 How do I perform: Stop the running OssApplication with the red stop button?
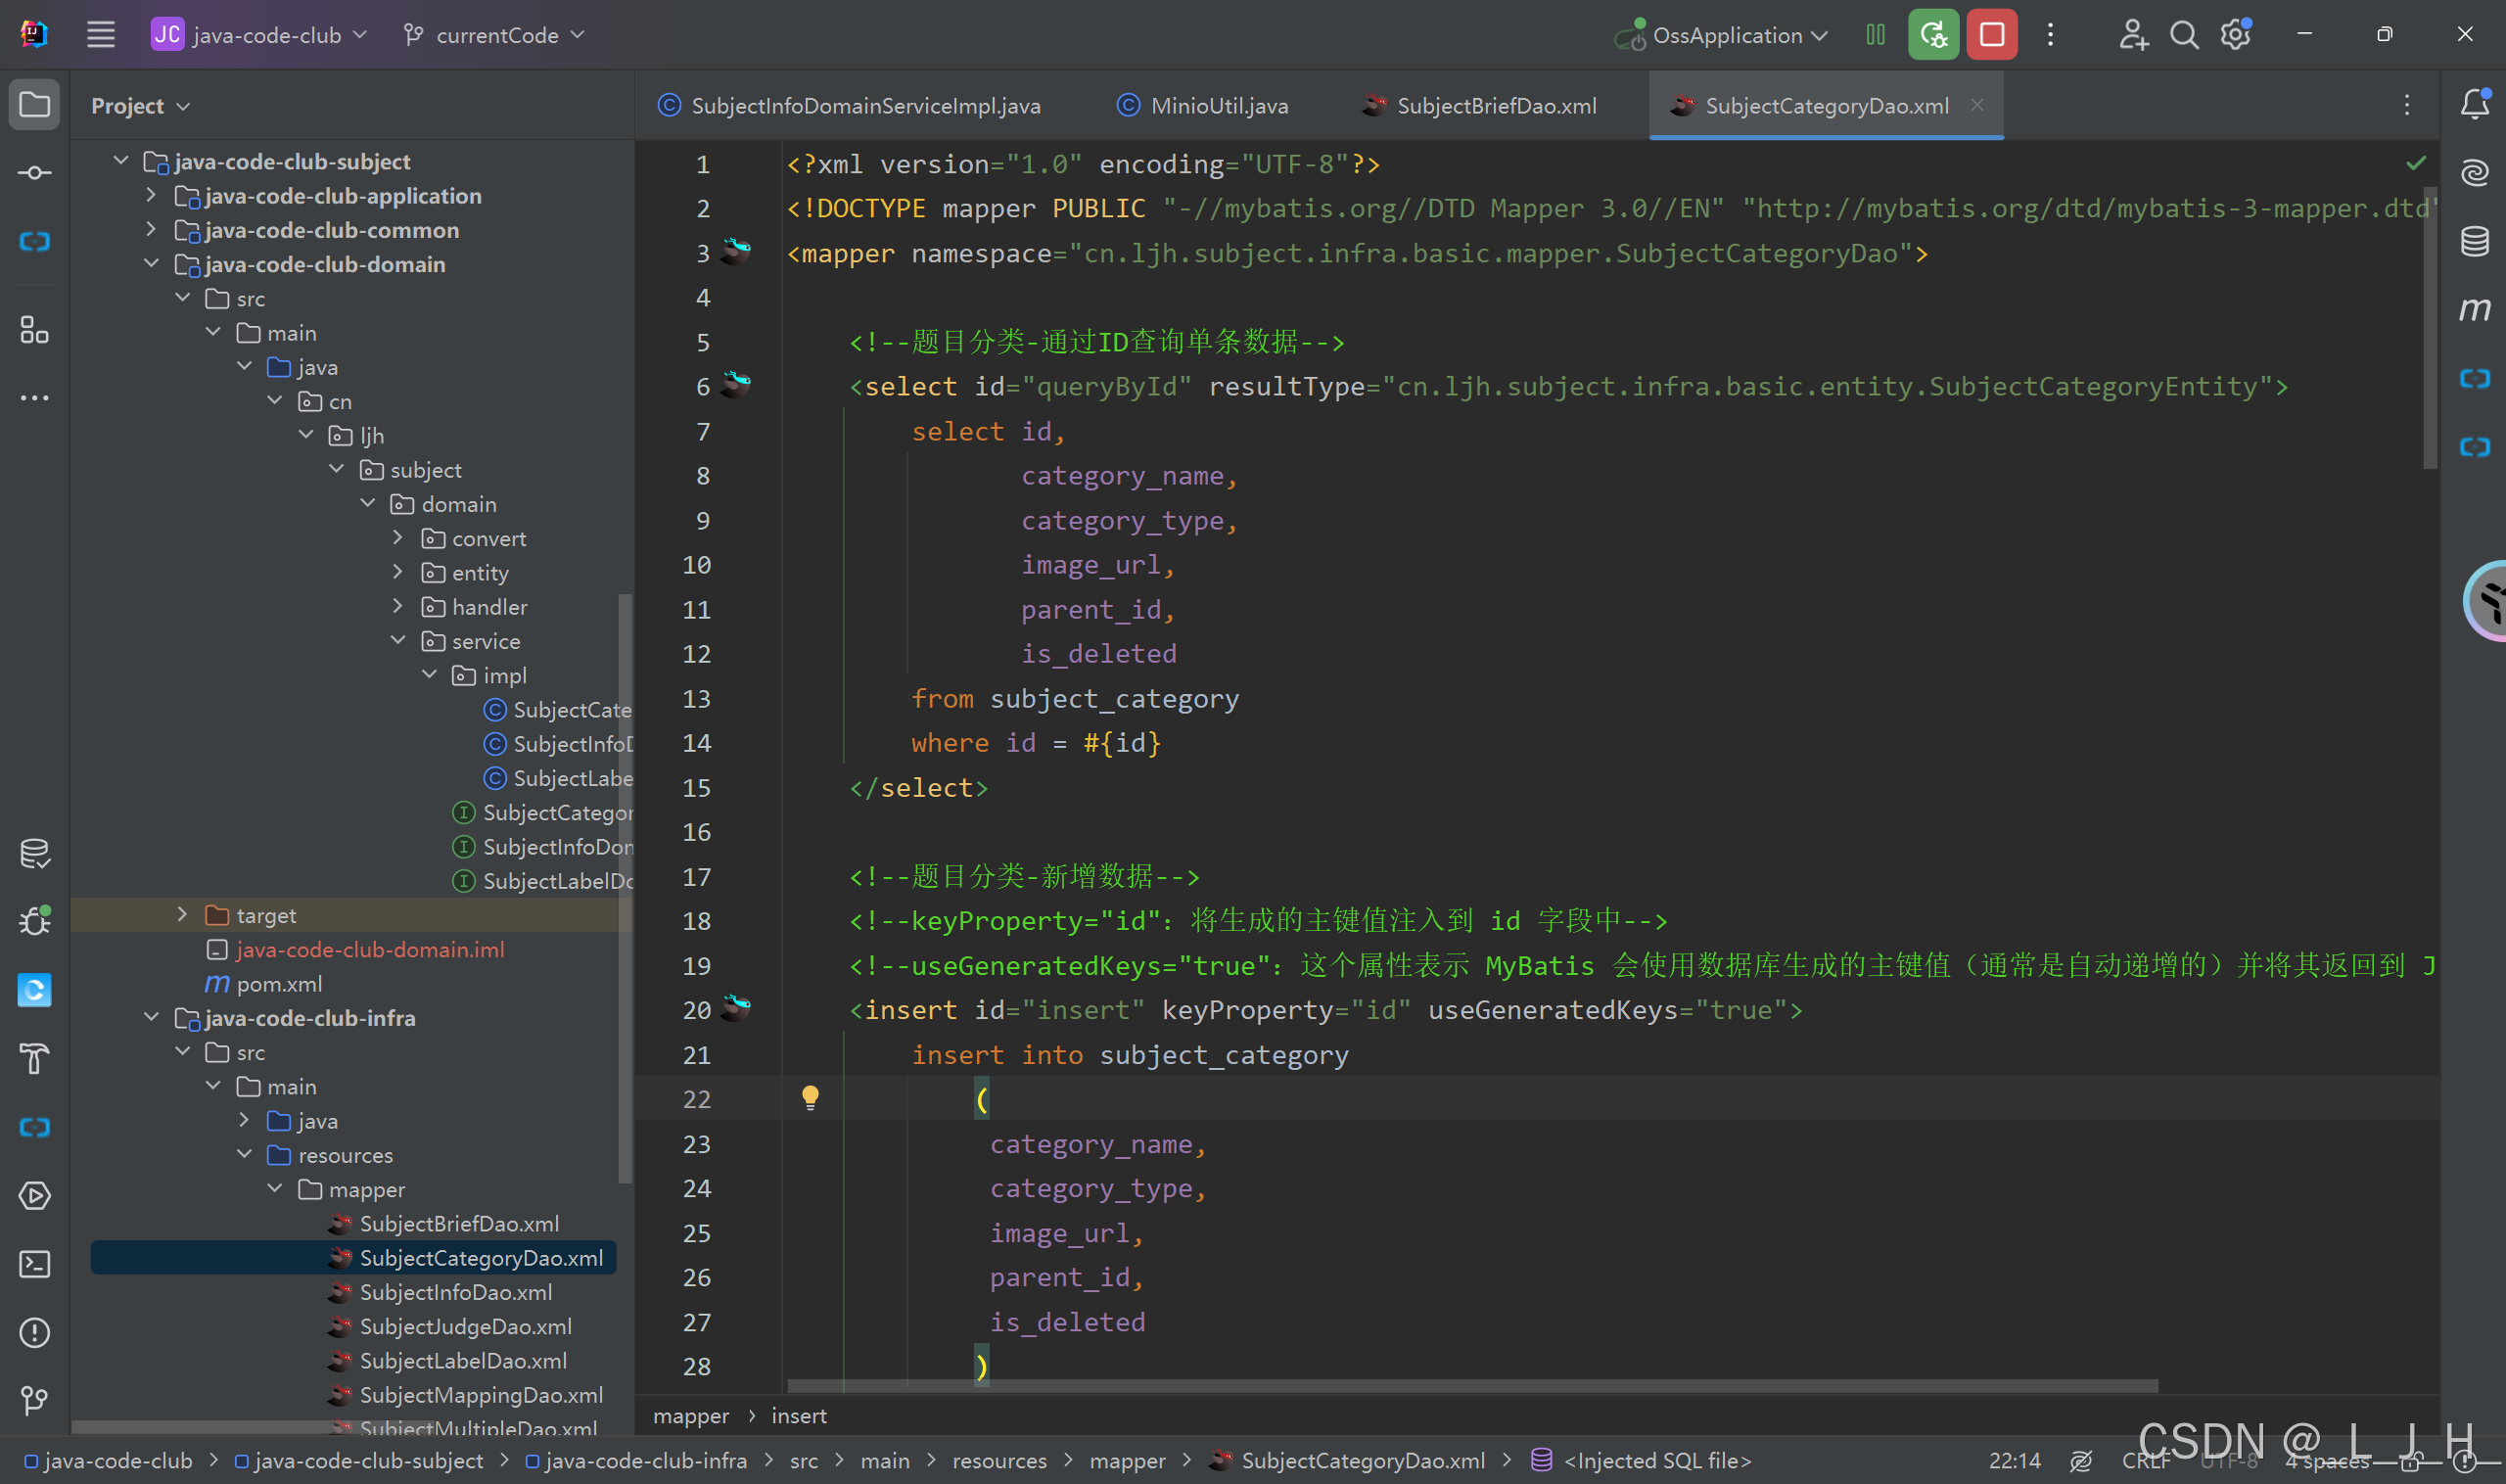point(1991,35)
